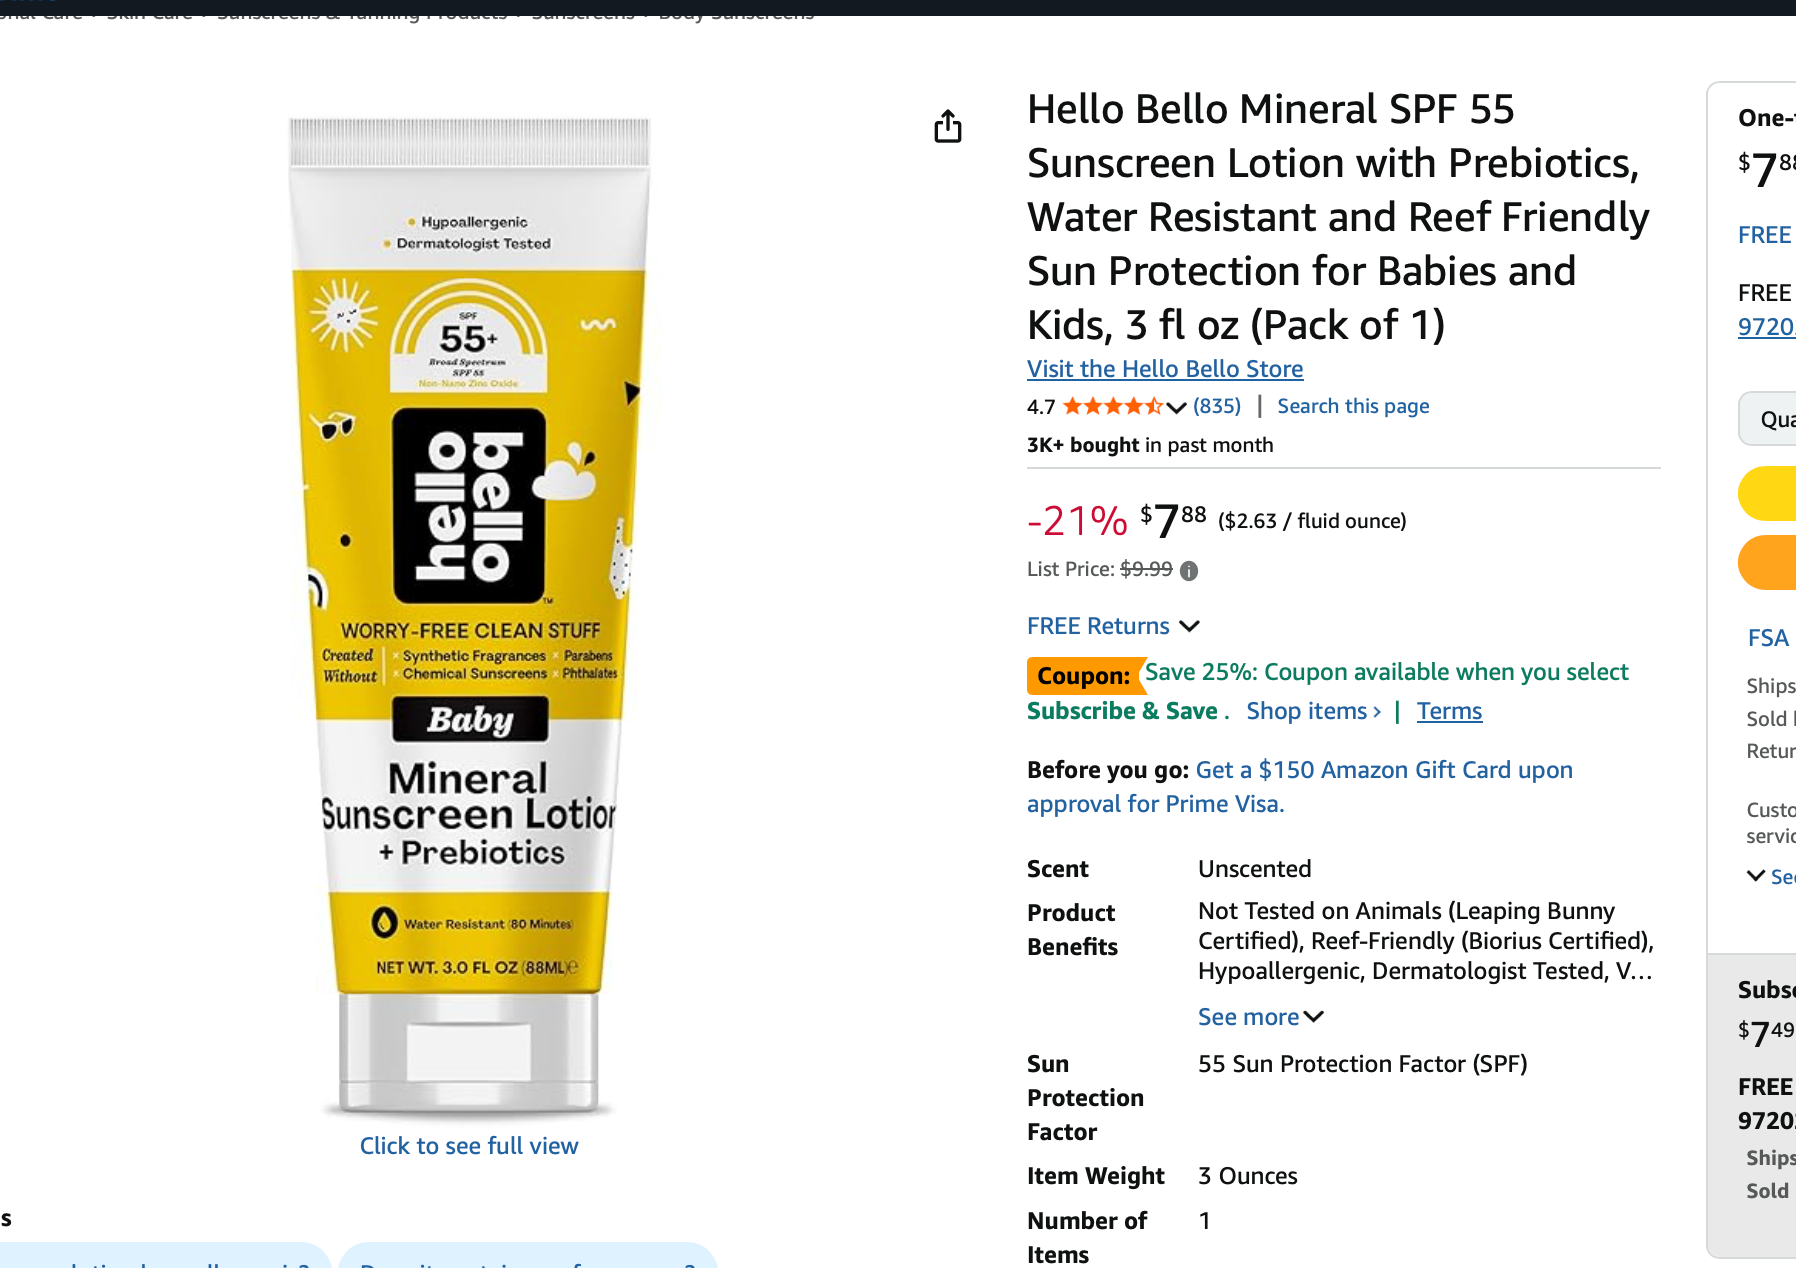Open Shop items coupon link
Image resolution: width=1796 pixels, height=1268 pixels.
1313,711
